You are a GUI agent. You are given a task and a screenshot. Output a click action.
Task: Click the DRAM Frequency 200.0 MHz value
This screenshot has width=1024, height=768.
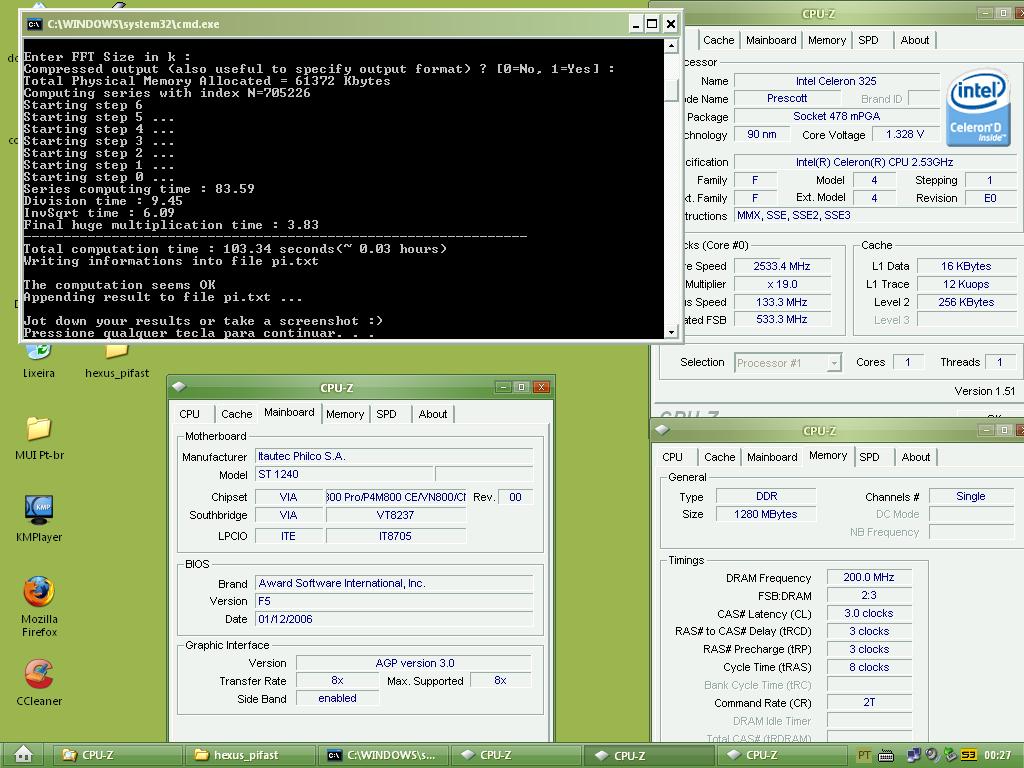point(869,577)
